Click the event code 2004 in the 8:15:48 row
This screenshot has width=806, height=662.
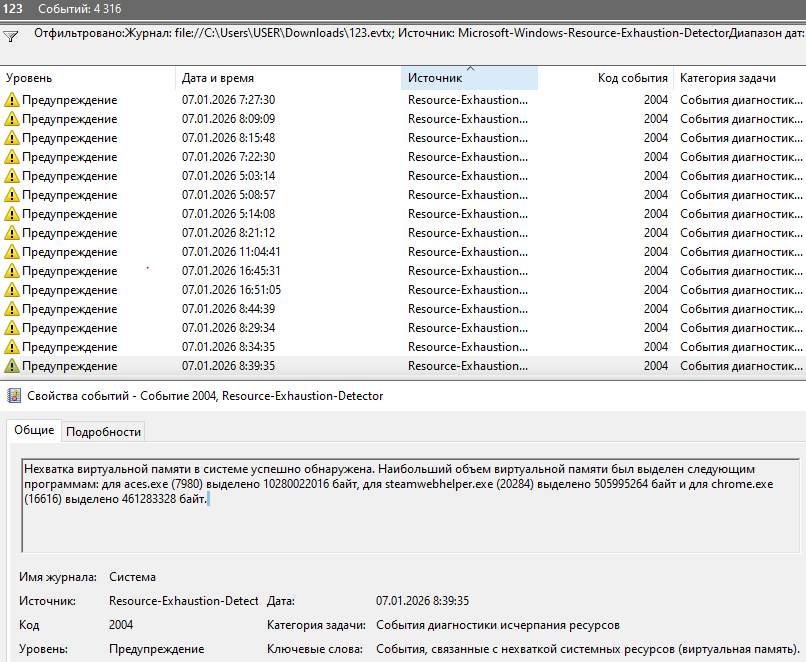point(656,138)
